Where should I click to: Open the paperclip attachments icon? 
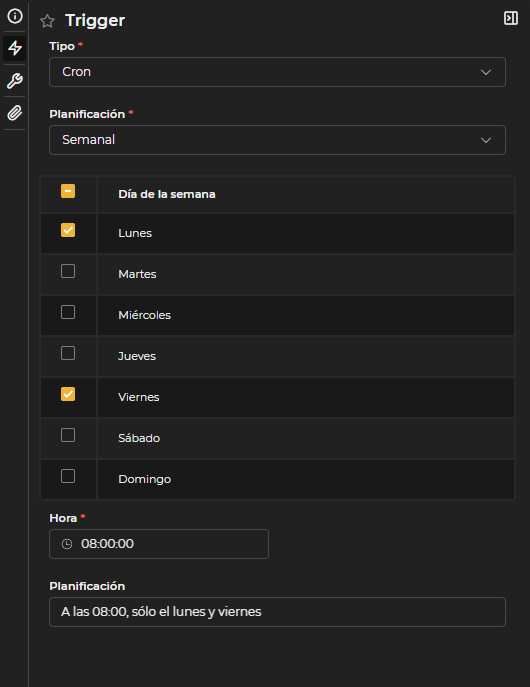coord(15,113)
